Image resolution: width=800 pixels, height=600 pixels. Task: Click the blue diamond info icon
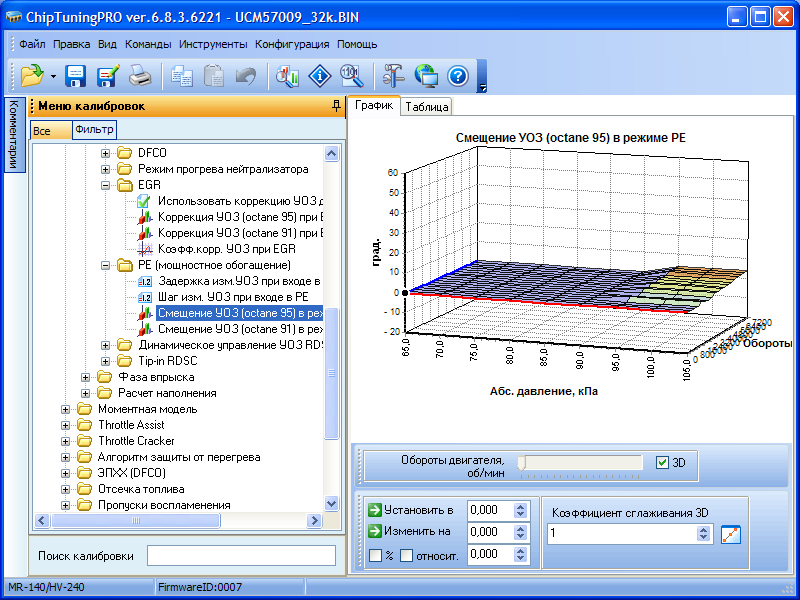coord(319,75)
